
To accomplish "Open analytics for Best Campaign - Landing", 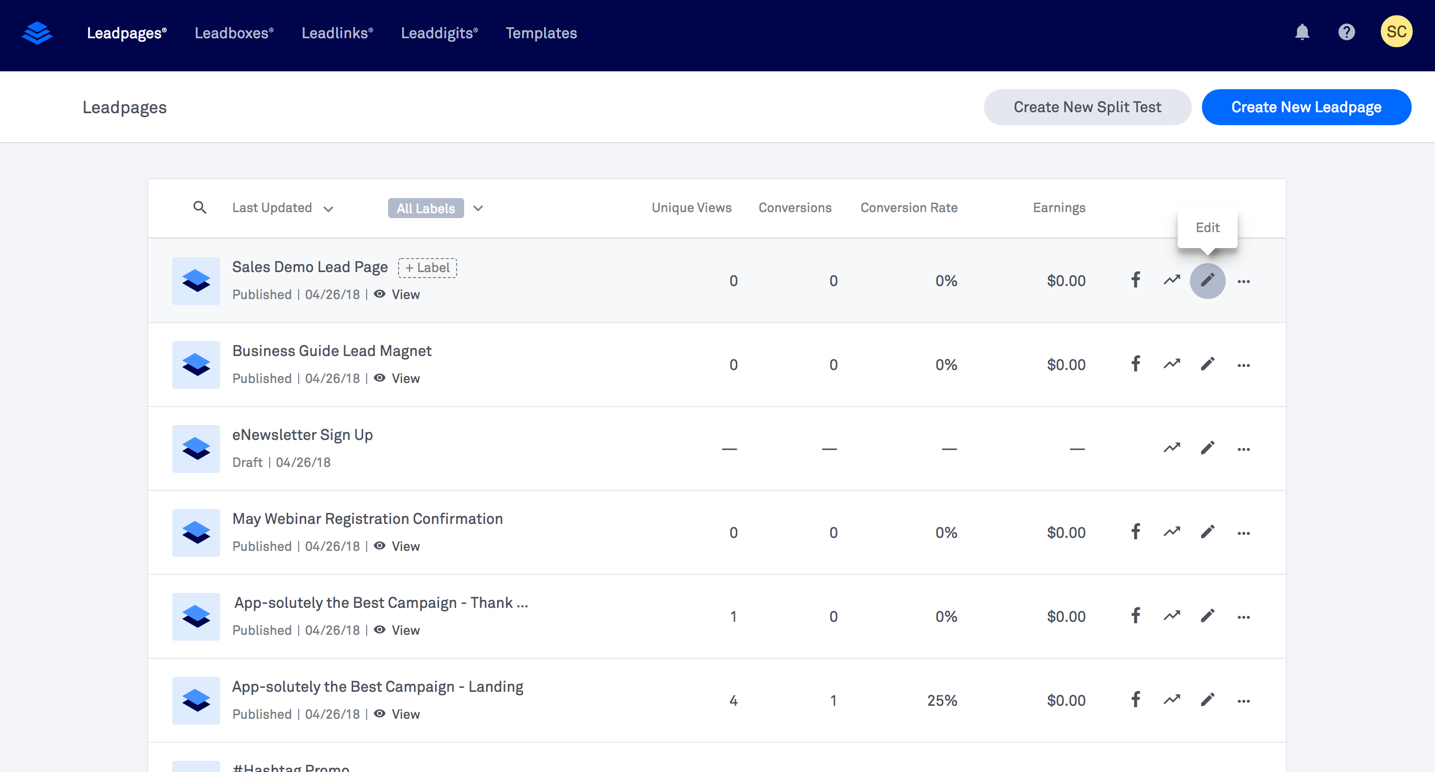I will click(x=1172, y=701).
